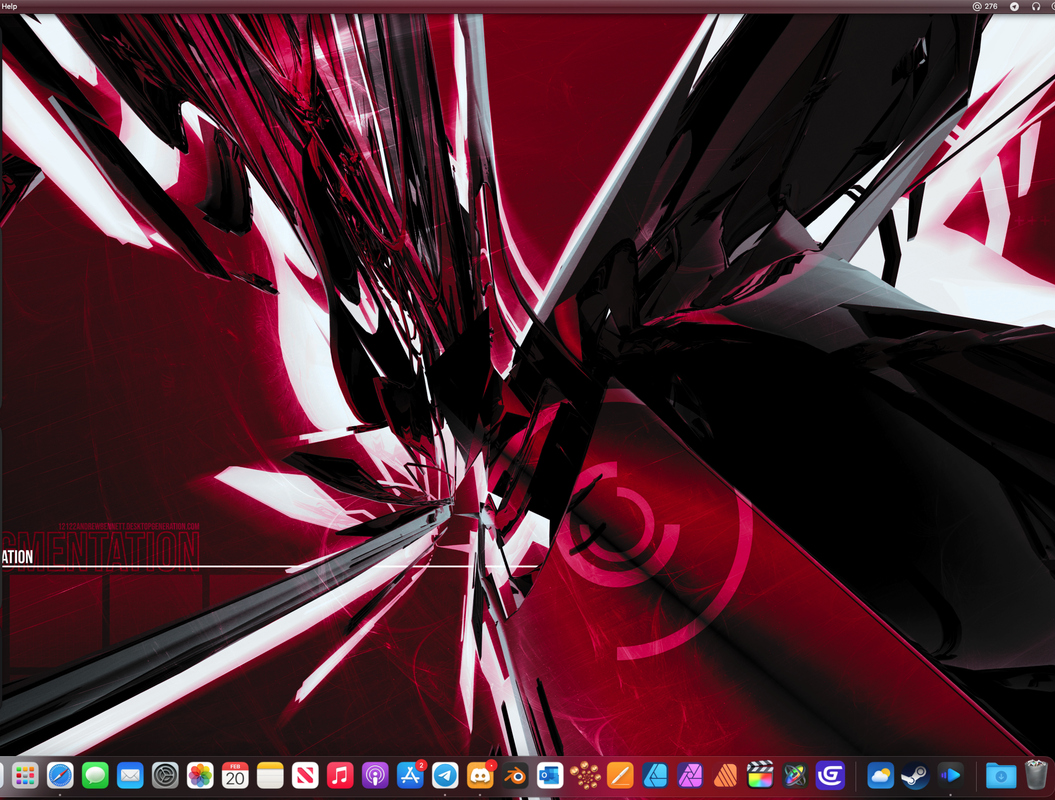Open Telegram from the Dock
The image size is (1055, 800).
[x=445, y=776]
